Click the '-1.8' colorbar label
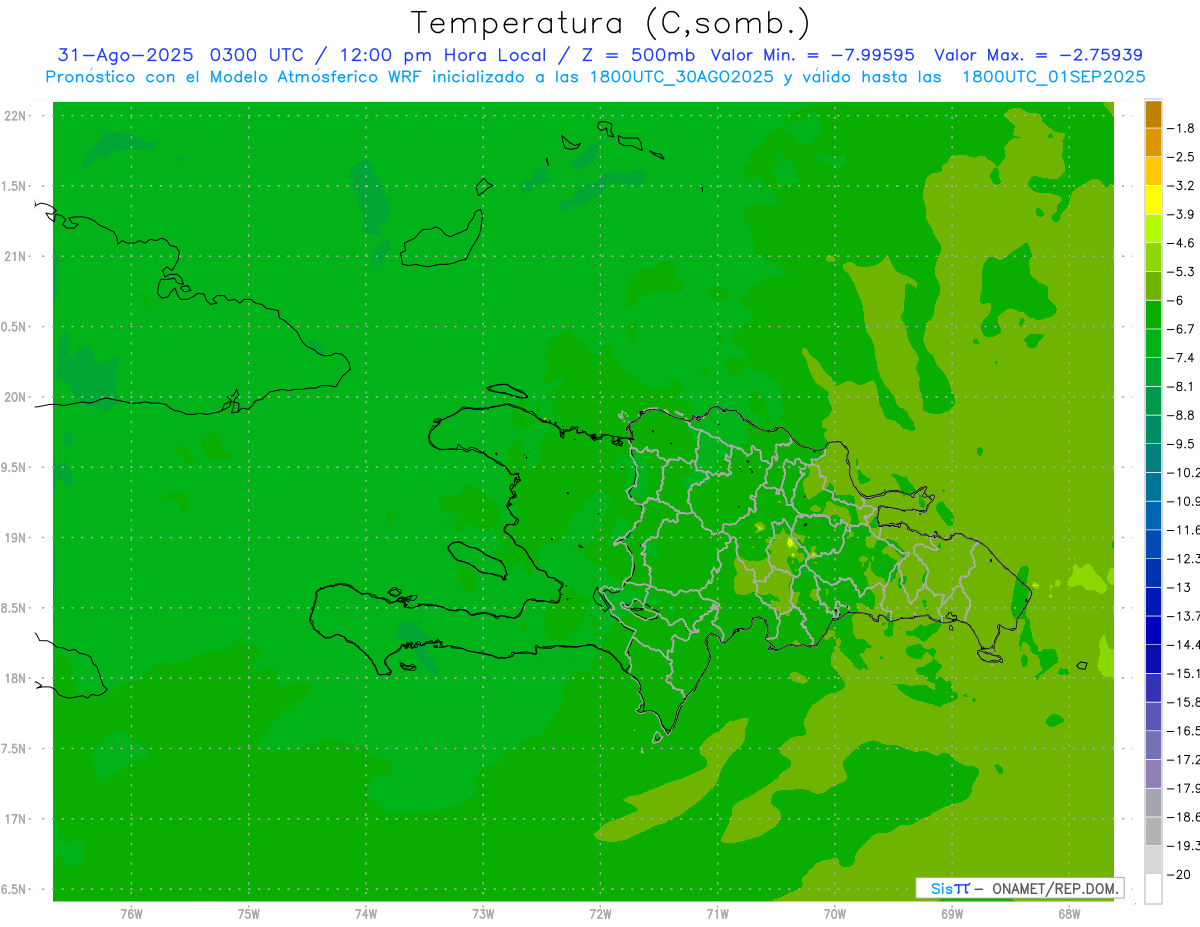The width and height of the screenshot is (1200, 927). 1181,128
